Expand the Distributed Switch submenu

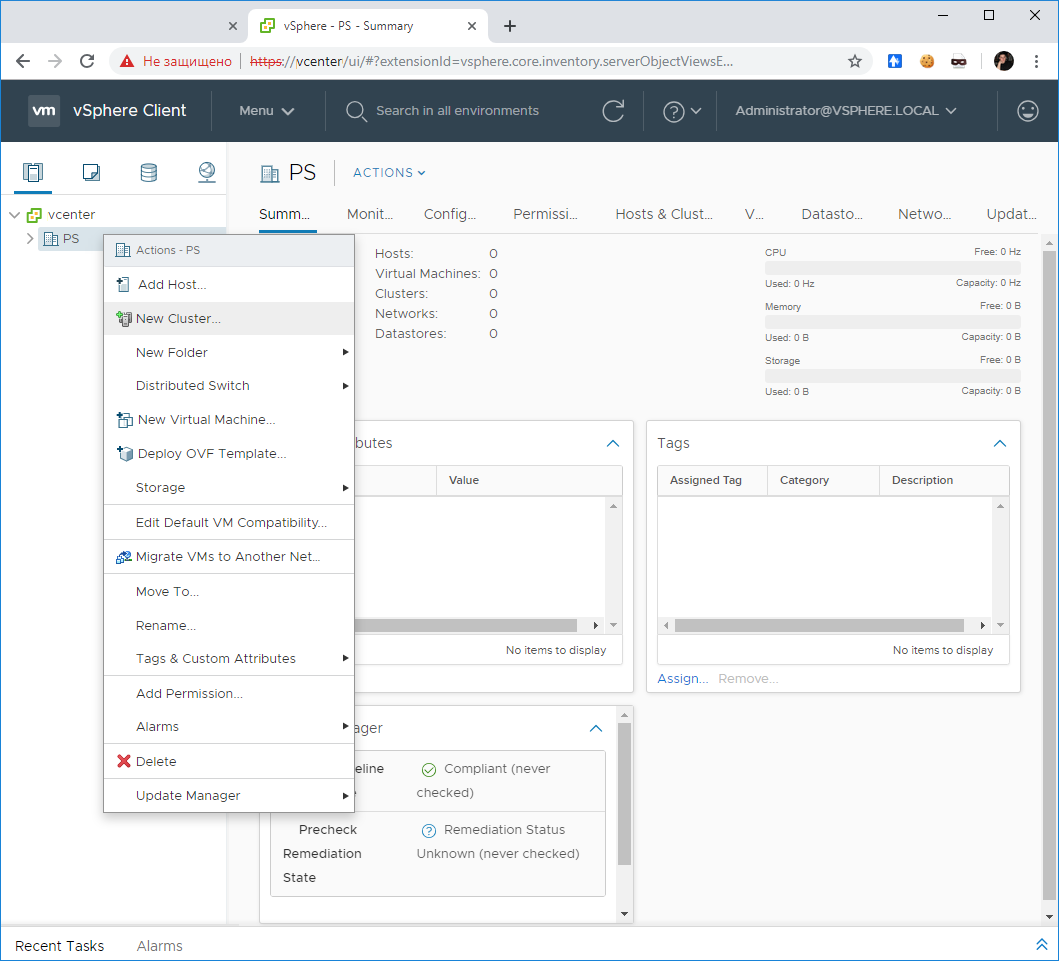pos(229,386)
